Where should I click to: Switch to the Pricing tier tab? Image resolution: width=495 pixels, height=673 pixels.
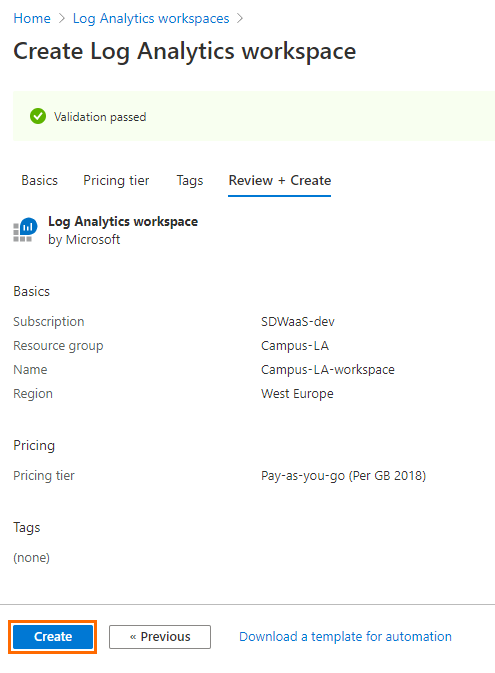click(x=116, y=180)
